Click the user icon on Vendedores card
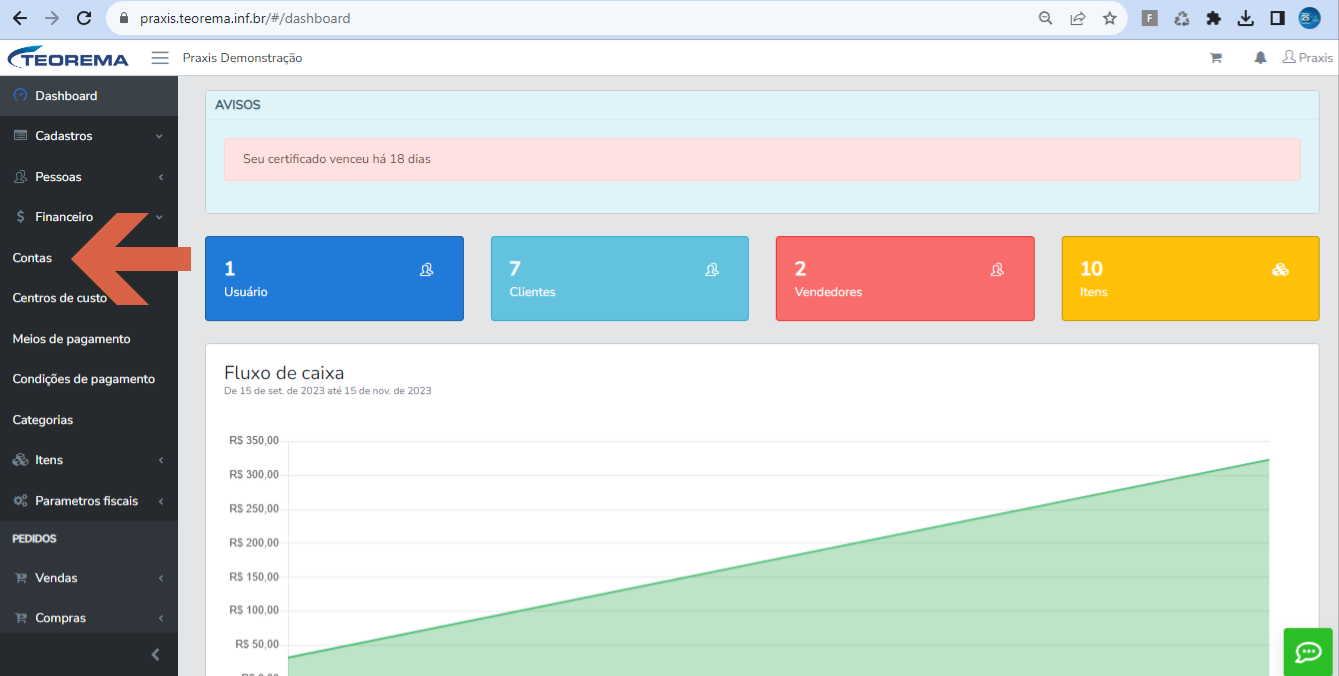 pyautogui.click(x=997, y=269)
